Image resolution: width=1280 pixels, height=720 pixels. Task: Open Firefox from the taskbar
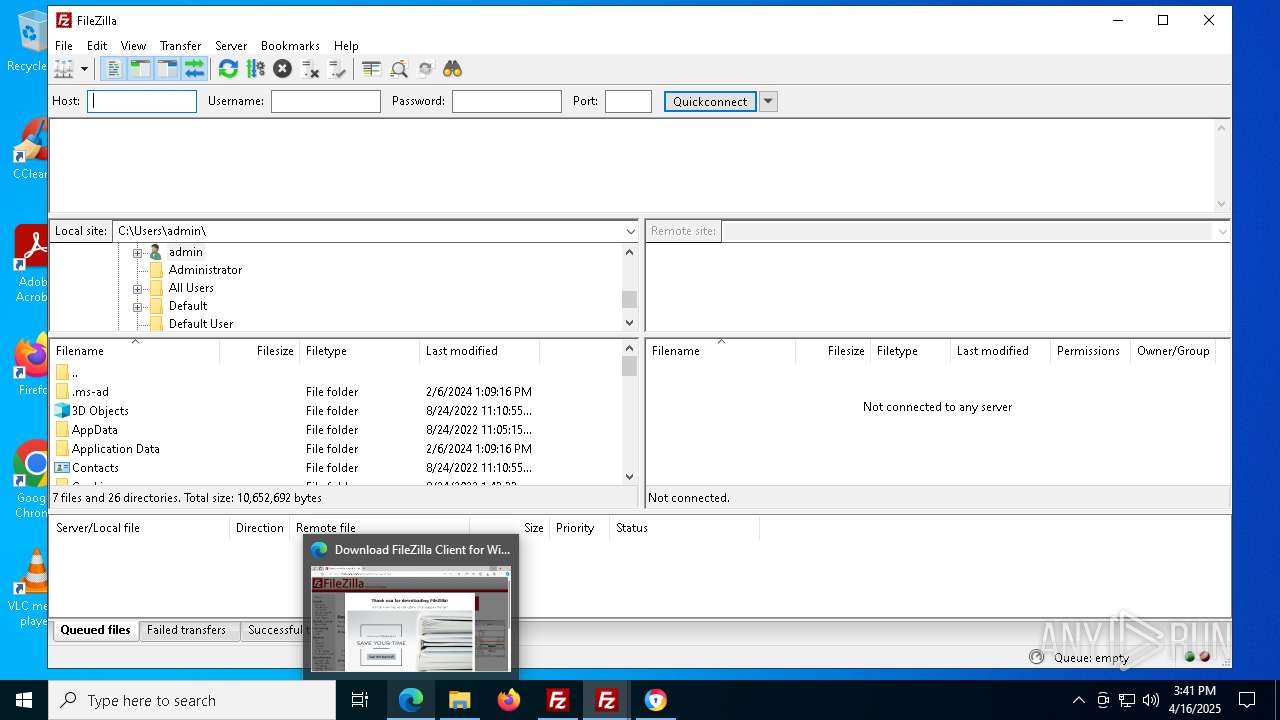click(x=509, y=700)
